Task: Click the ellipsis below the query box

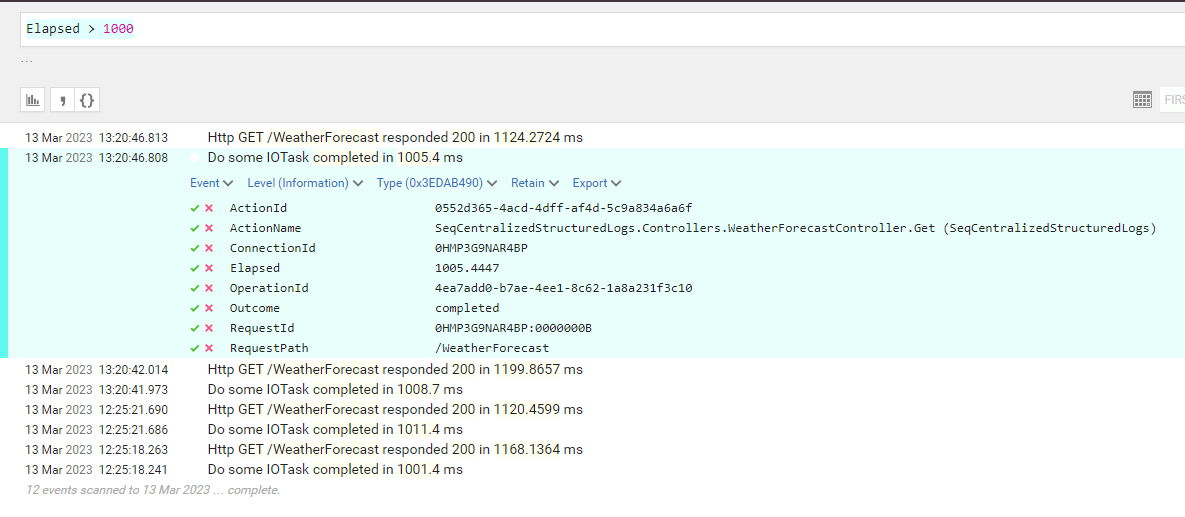Action: pyautogui.click(x=27, y=60)
